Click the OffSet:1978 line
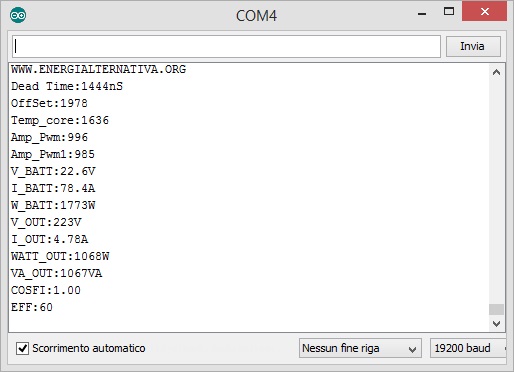This screenshot has height=372, width=514. tap(49, 103)
